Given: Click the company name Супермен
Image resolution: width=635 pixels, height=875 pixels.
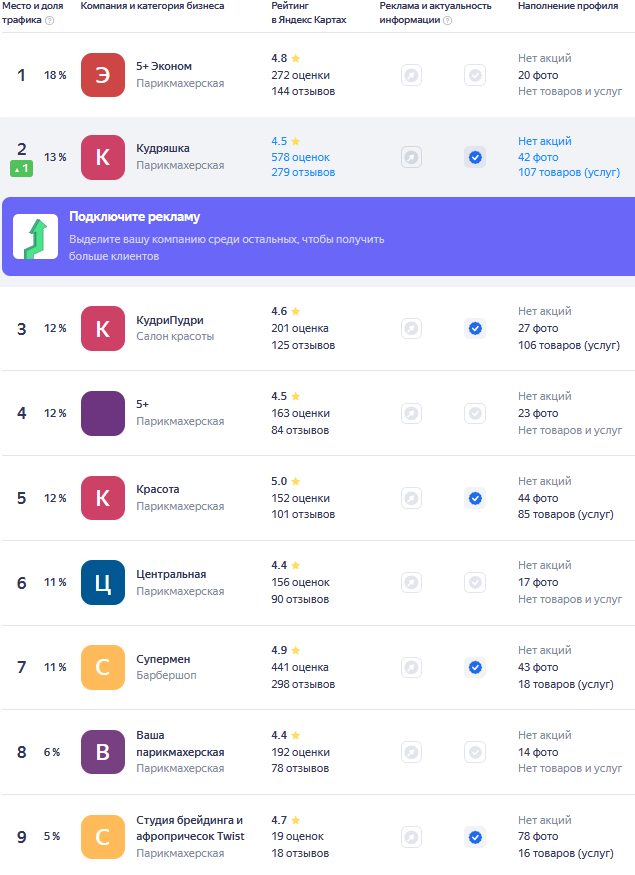Looking at the screenshot, I should click(163, 659).
